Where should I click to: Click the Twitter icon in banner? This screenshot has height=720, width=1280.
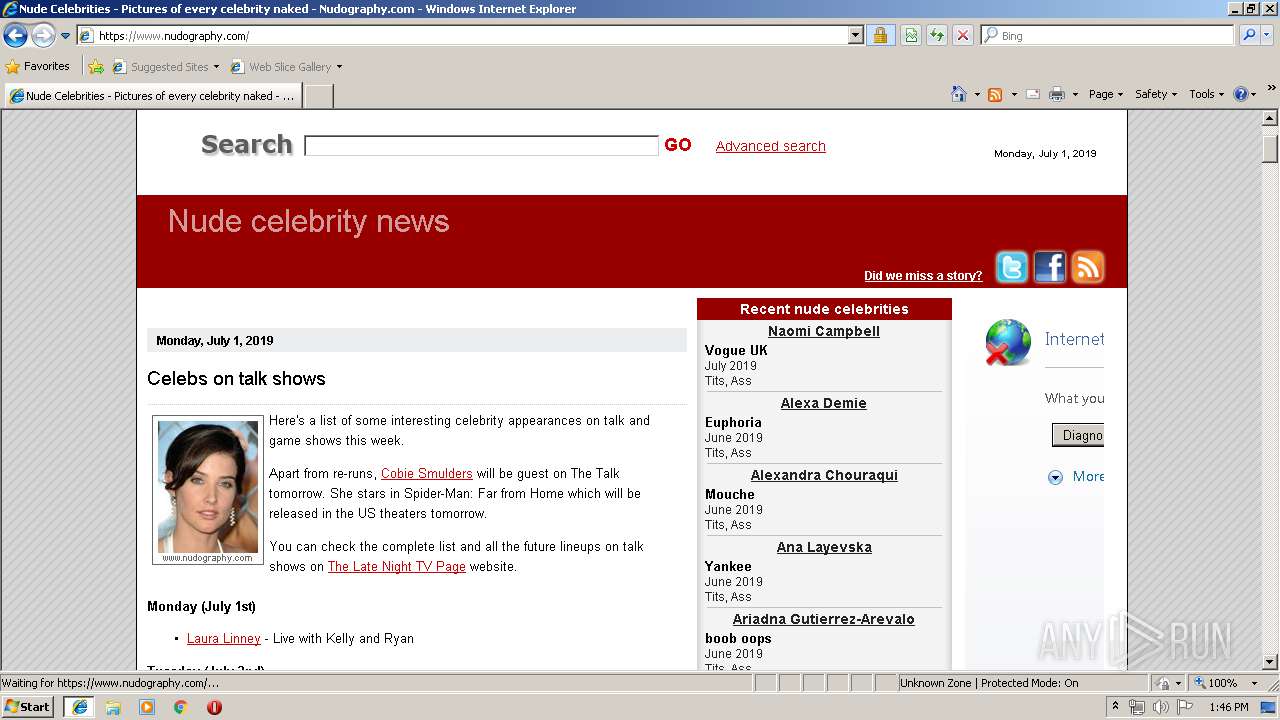click(x=1012, y=268)
